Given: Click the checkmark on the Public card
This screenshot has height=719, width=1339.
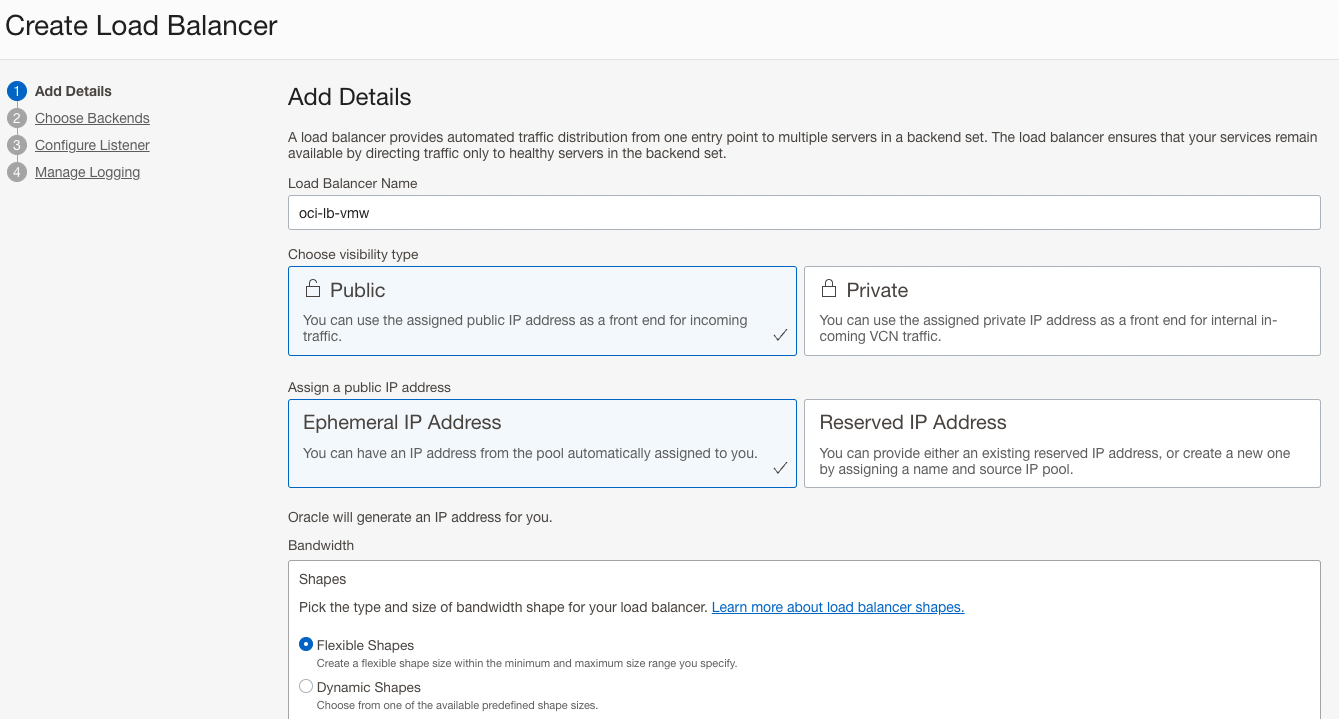Looking at the screenshot, I should [780, 336].
